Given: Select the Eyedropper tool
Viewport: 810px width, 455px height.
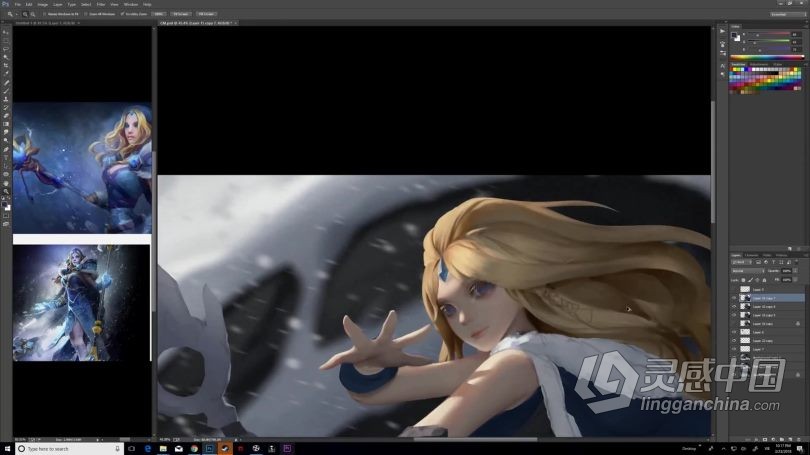Looking at the screenshot, I should (x=6, y=74).
